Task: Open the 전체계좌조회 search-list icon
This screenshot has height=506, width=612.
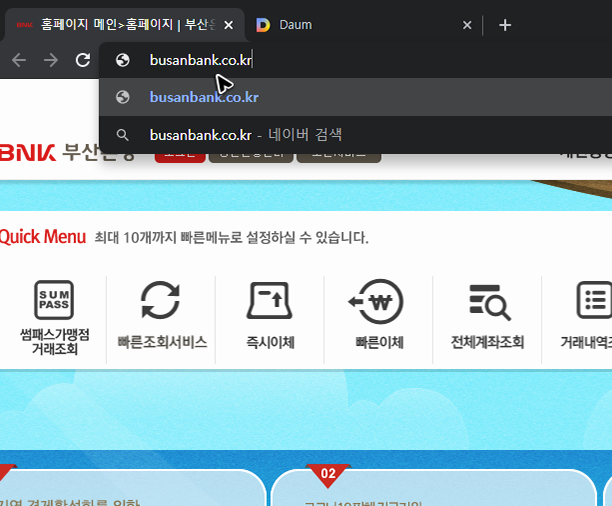Action: tap(489, 303)
